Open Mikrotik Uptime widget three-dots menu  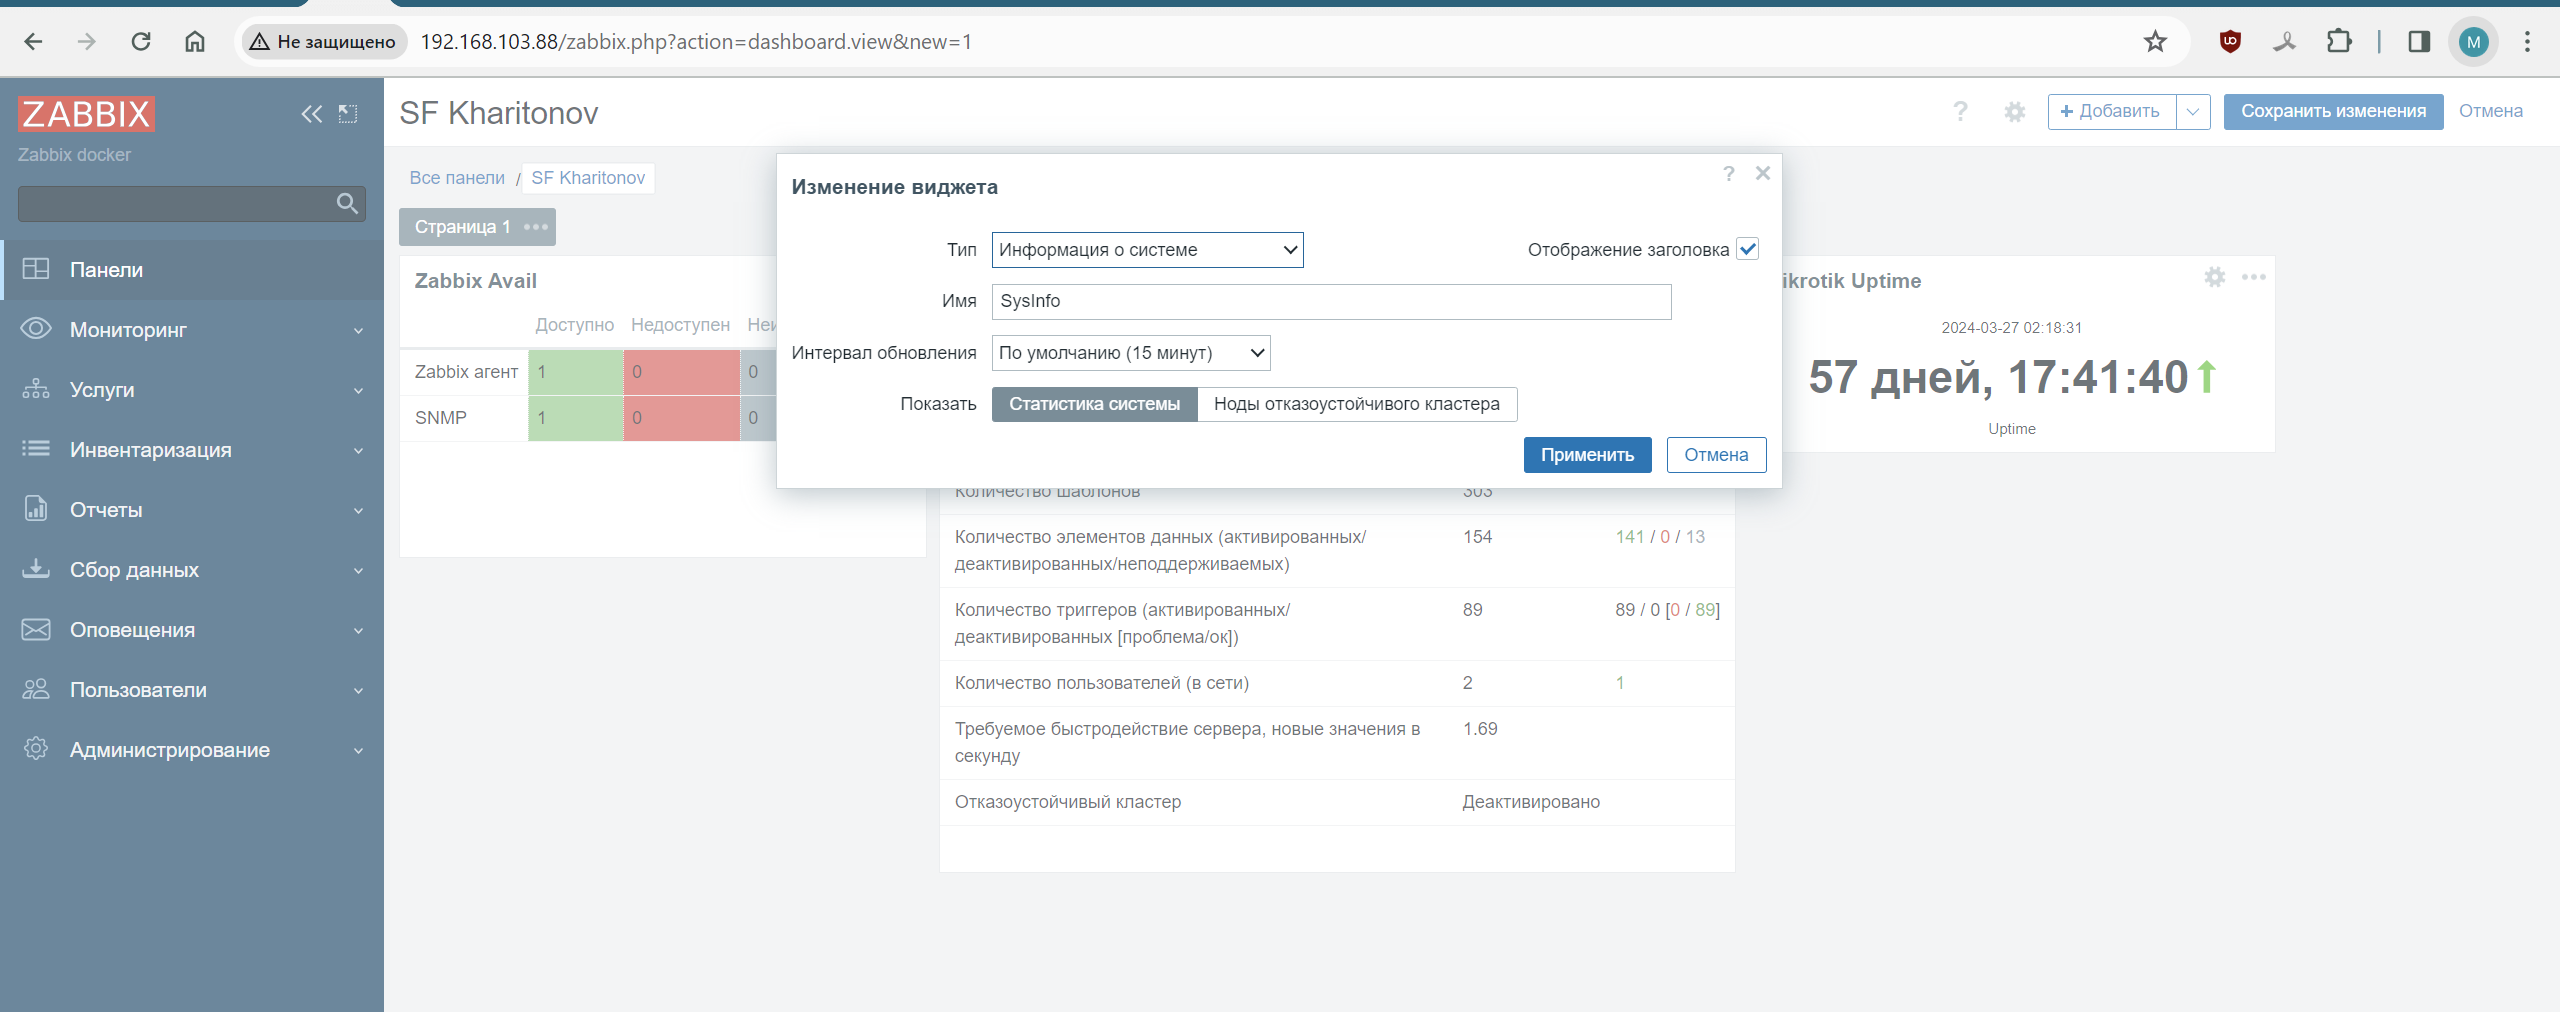(2253, 277)
